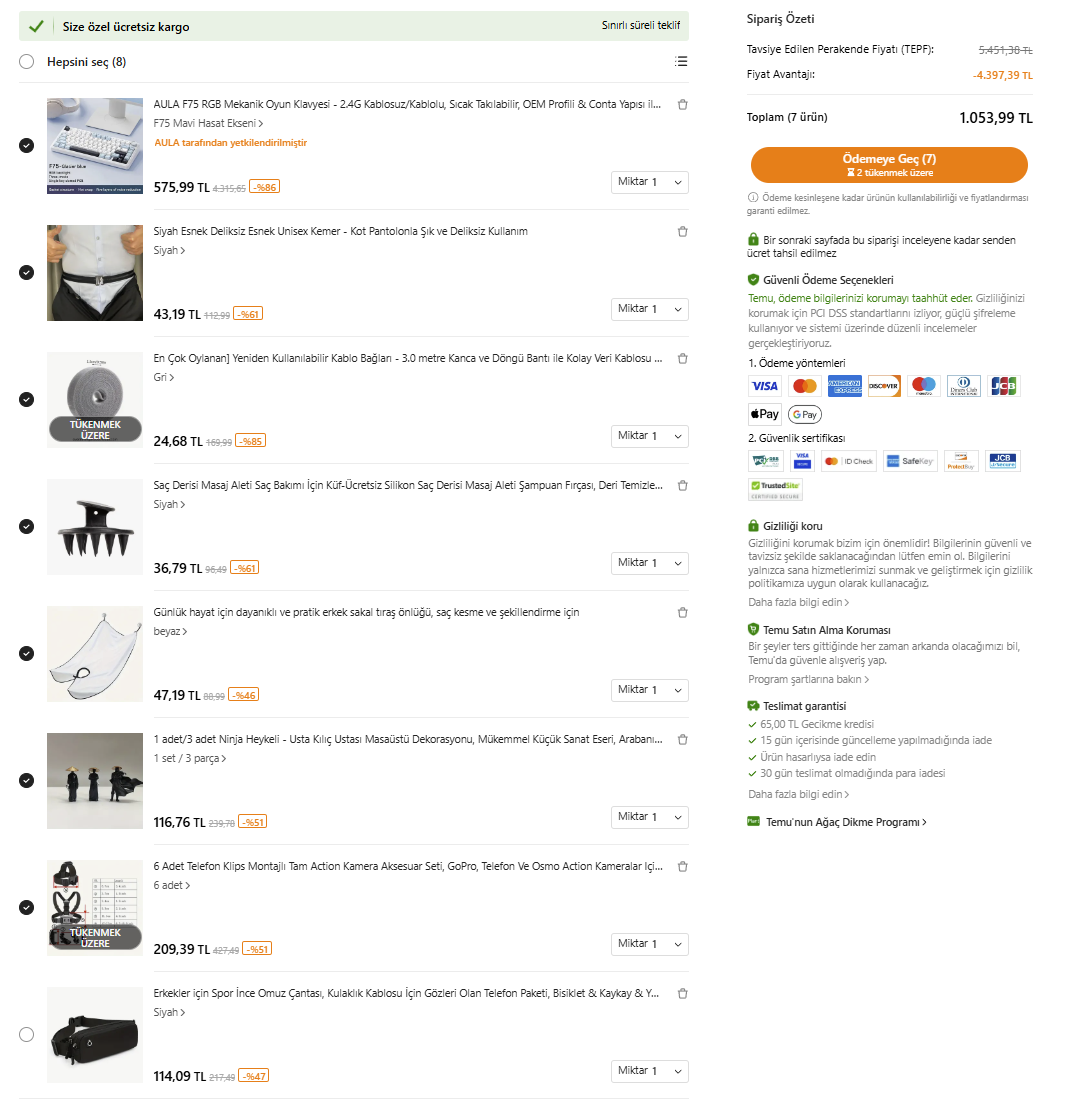Viewport: 1076px width, 1101px height.
Task: Remove the men's sport shoulder bag
Action: (x=682, y=993)
